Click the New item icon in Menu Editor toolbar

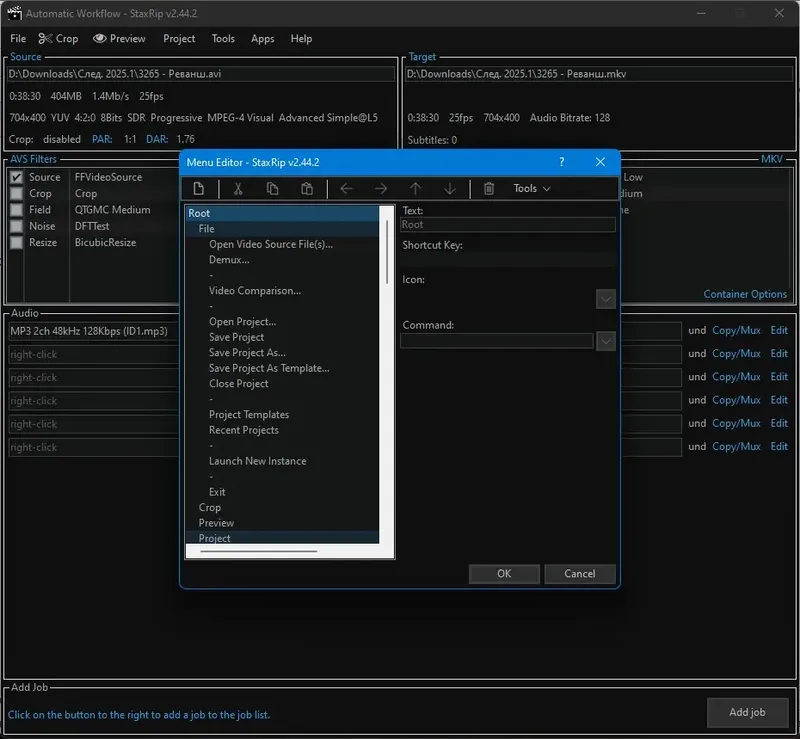tap(199, 189)
